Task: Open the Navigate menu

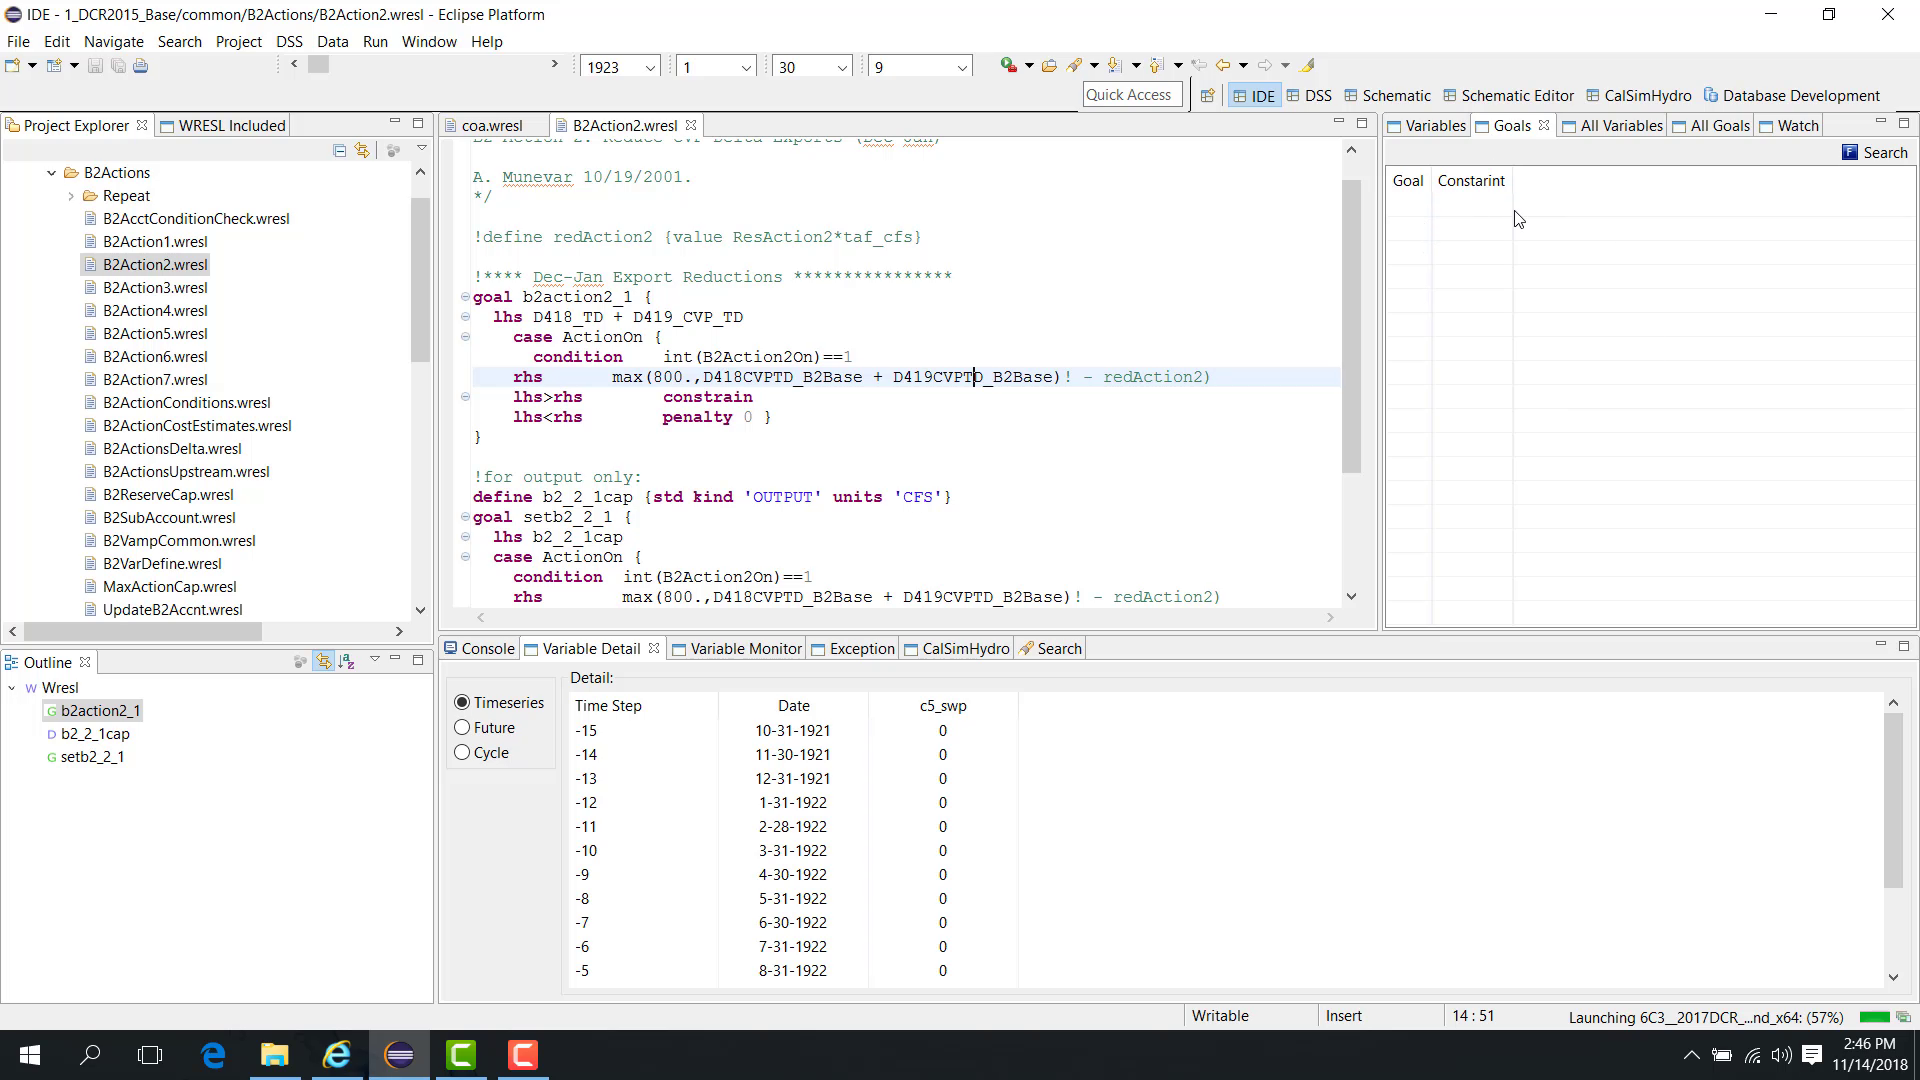Action: coord(113,41)
